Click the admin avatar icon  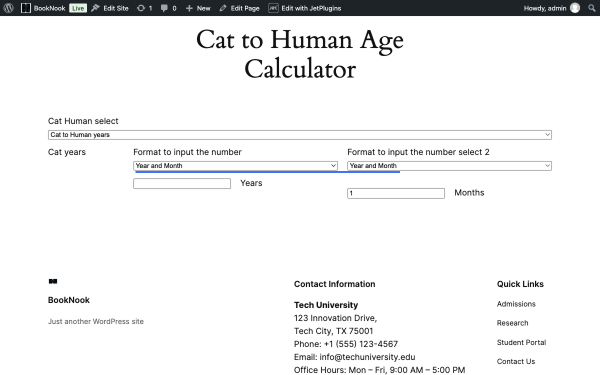tap(575, 8)
